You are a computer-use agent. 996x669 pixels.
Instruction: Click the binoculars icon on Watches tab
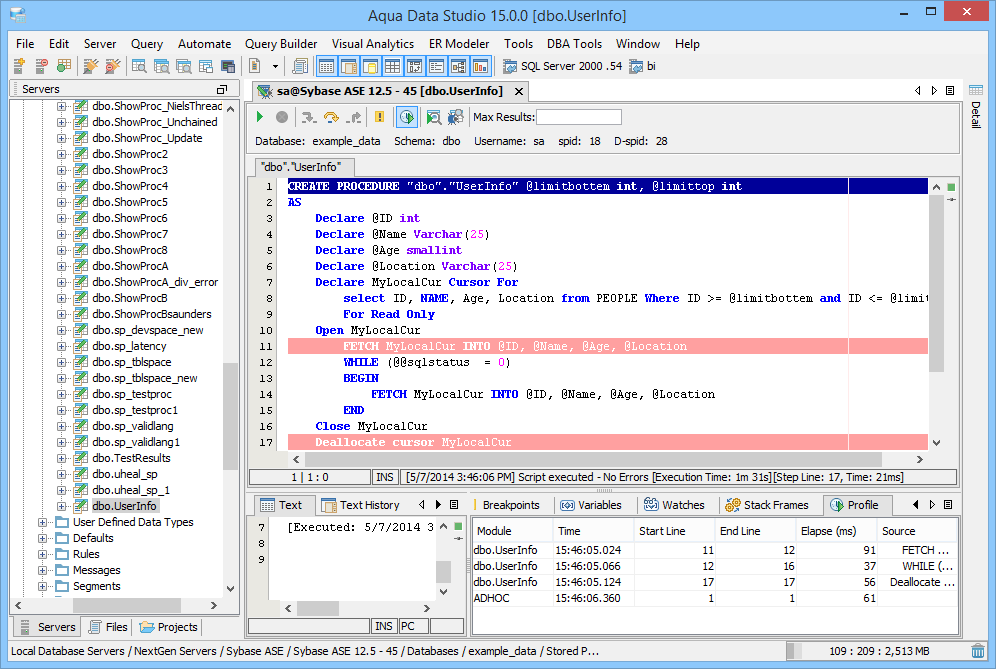point(651,504)
